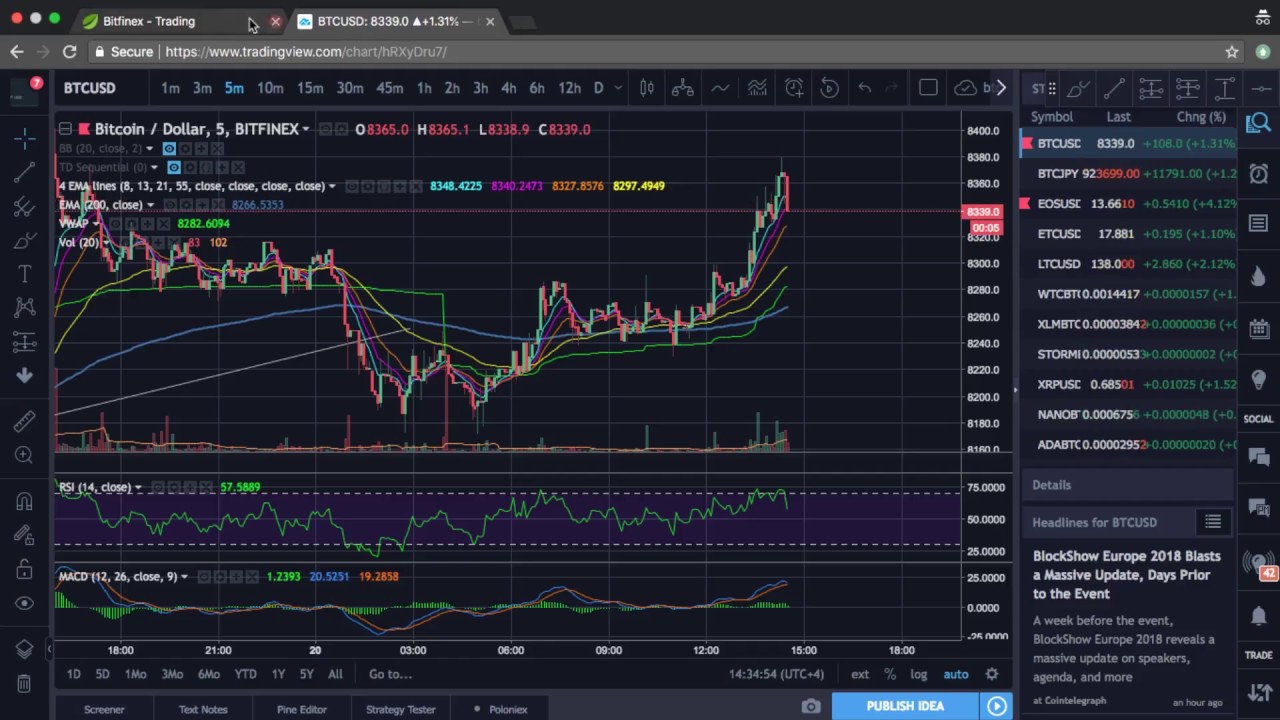The width and height of the screenshot is (1280, 720).
Task: Open the watchlist panel icon
Action: 1258,123
